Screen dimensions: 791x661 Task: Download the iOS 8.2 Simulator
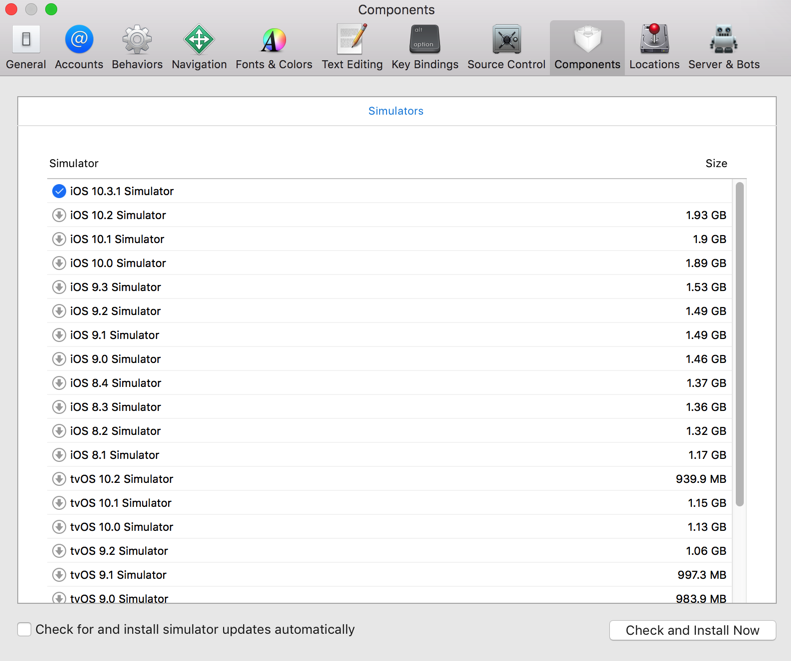point(59,431)
